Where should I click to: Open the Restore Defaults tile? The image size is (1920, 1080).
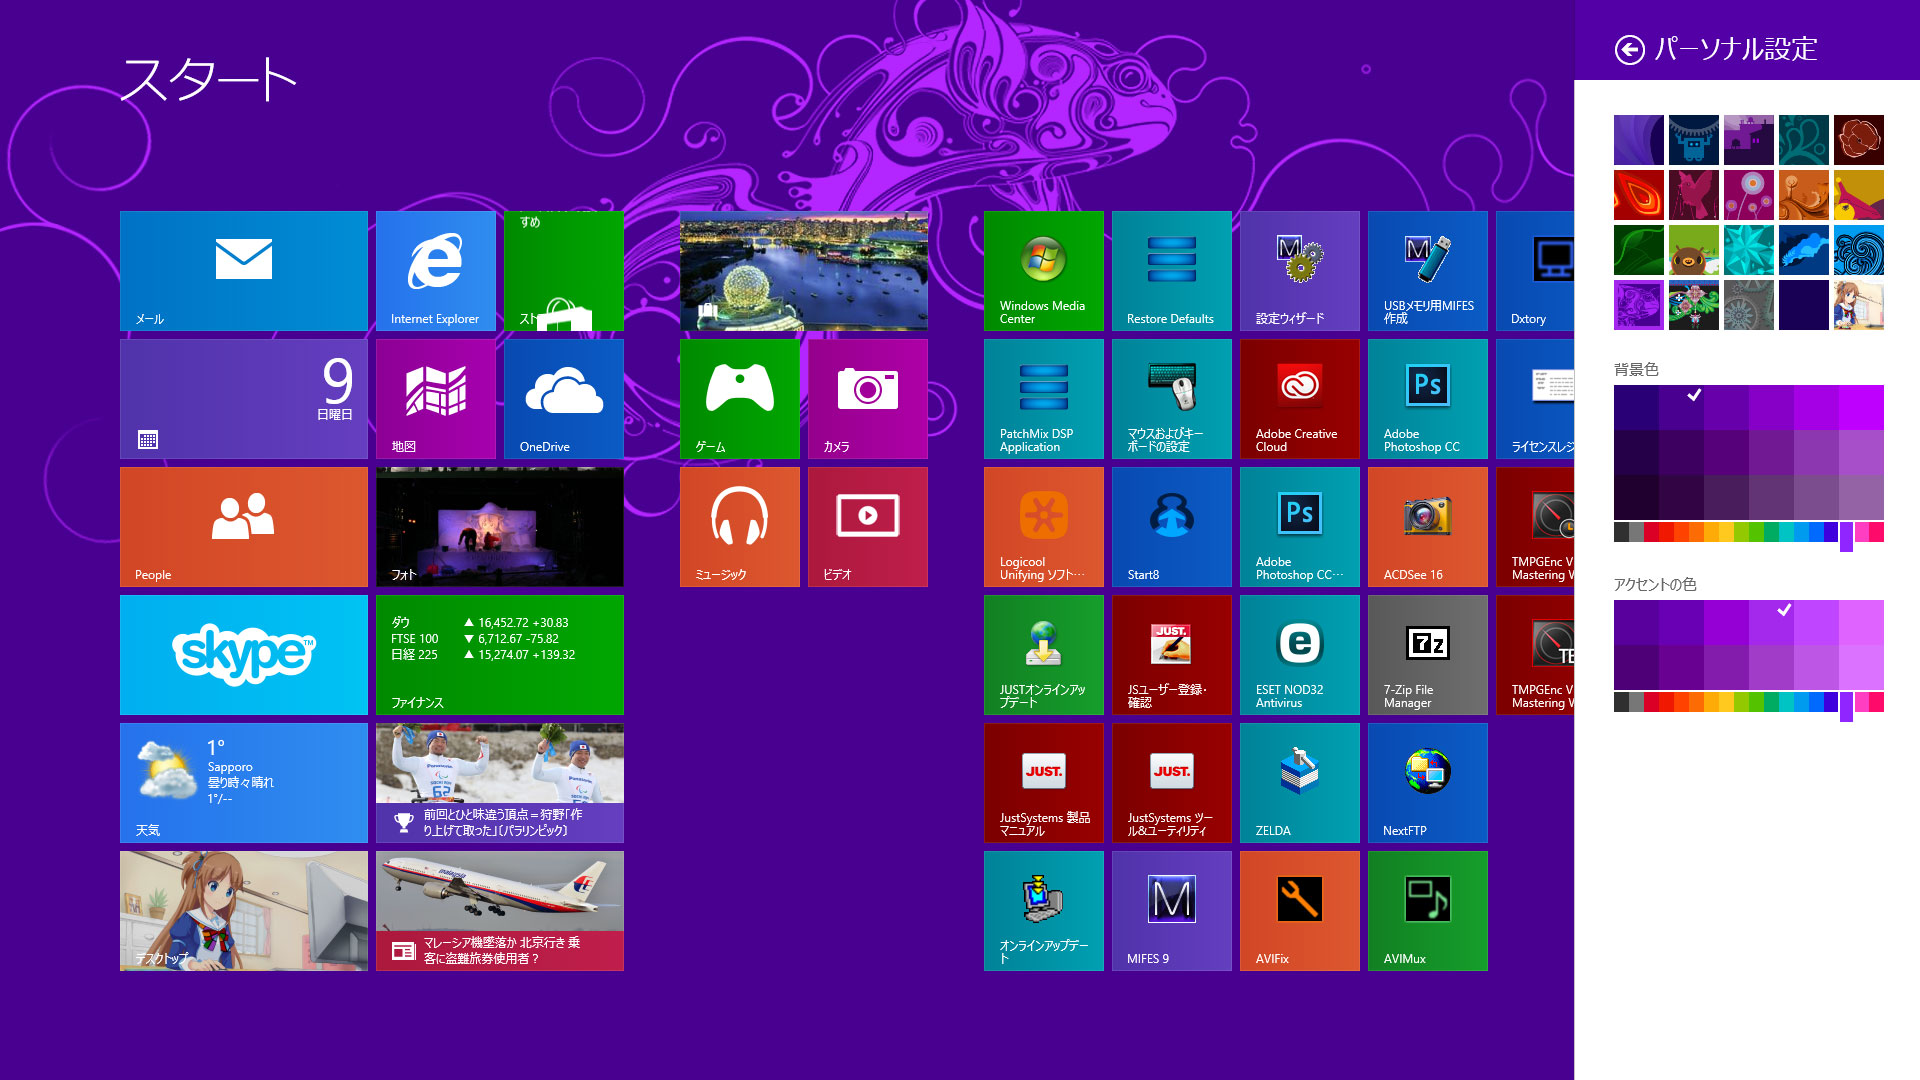click(1172, 271)
